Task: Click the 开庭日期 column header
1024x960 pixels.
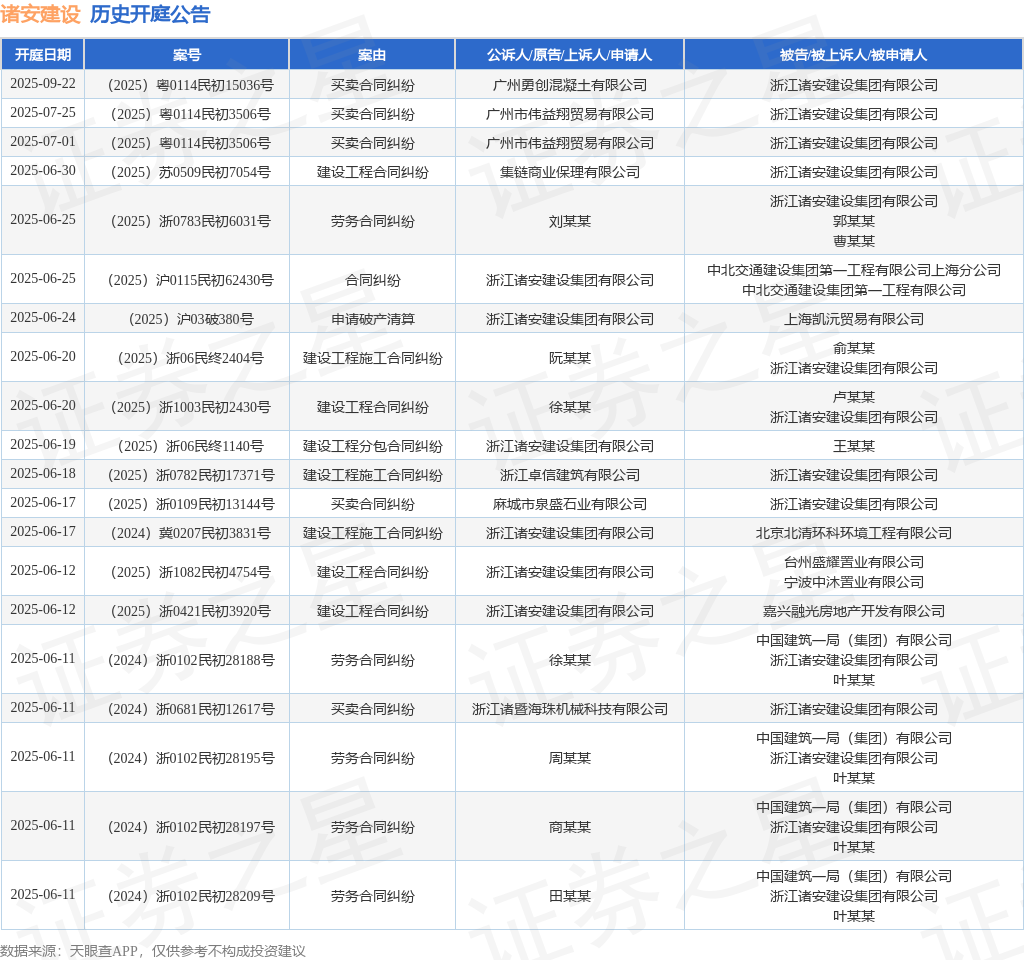Action: pyautogui.click(x=42, y=55)
